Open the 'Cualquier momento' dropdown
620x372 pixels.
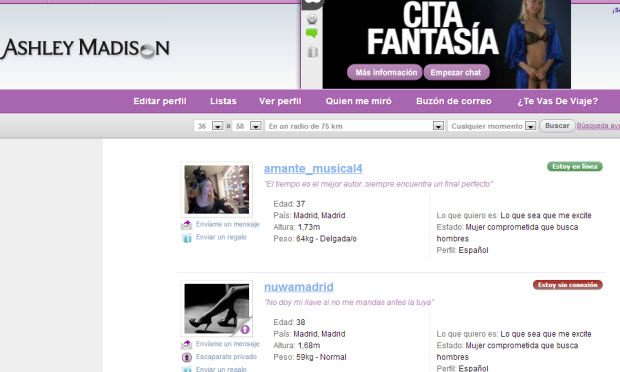click(492, 126)
